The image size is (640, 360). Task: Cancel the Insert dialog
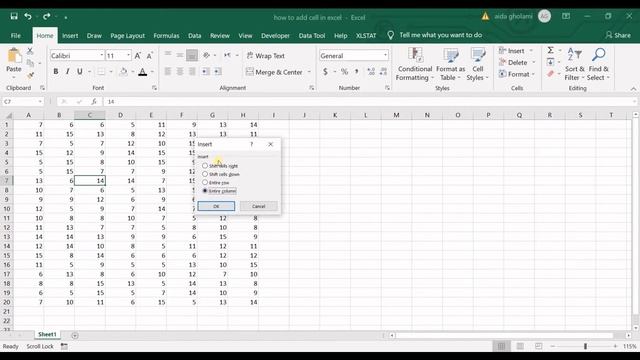point(258,206)
